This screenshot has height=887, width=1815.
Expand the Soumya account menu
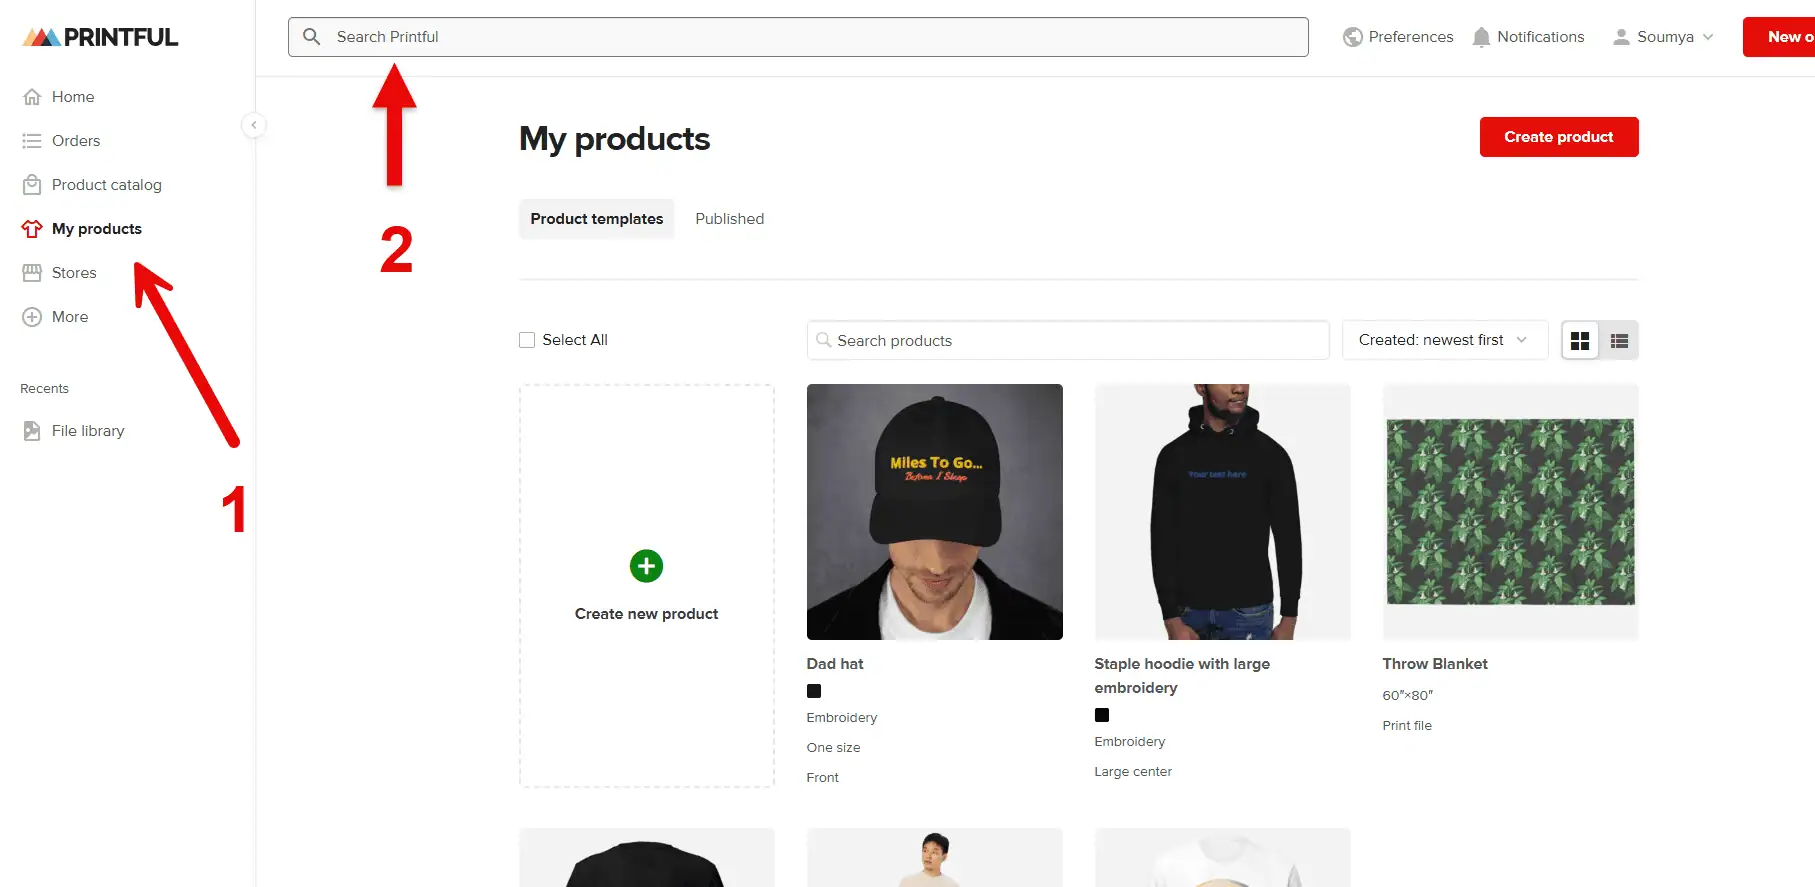click(x=1664, y=37)
